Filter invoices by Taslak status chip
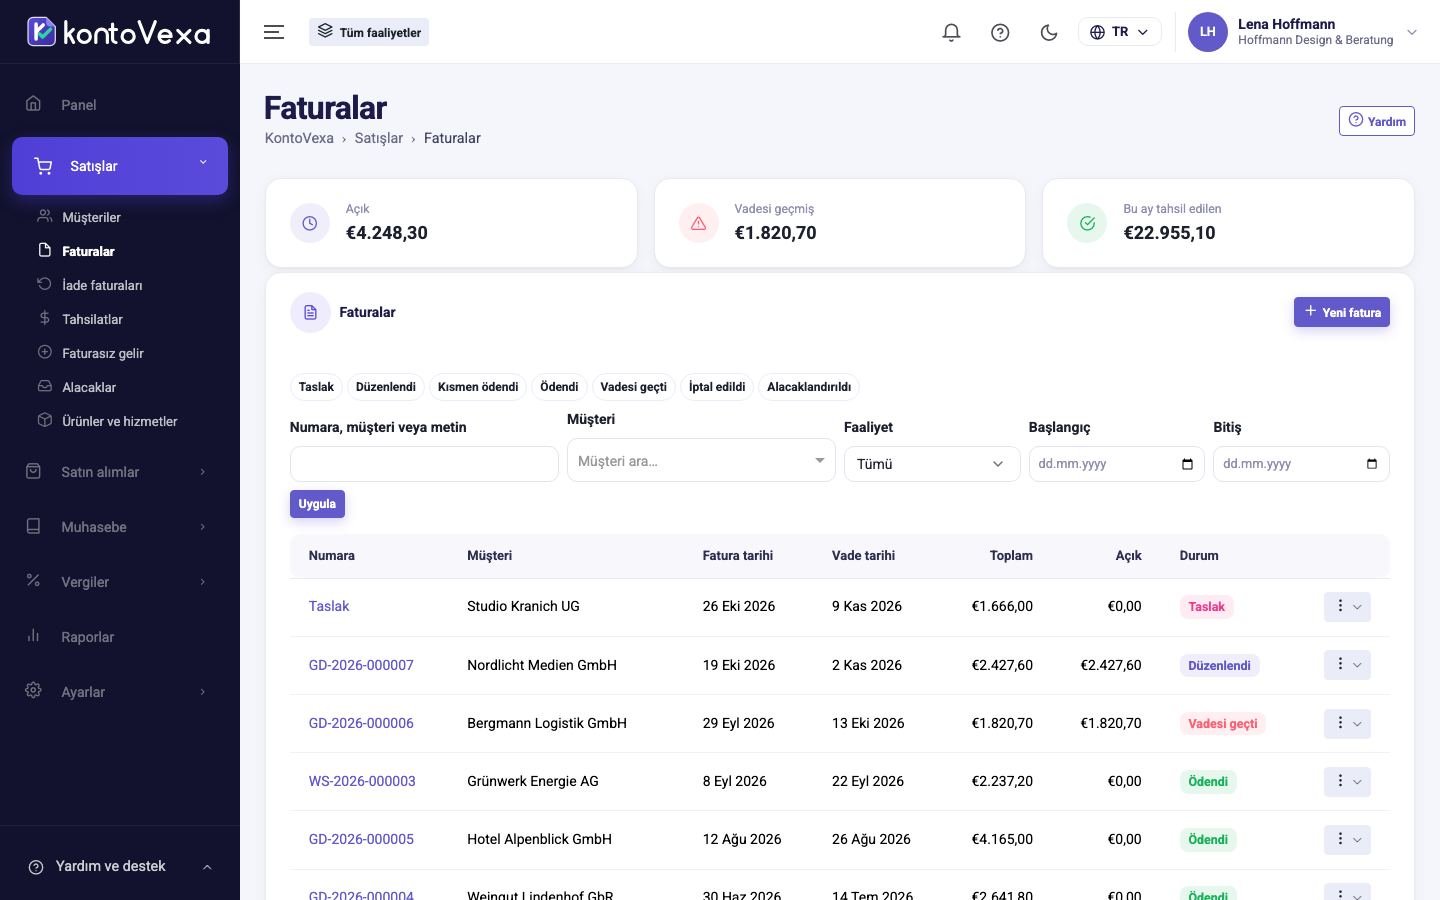 point(316,387)
